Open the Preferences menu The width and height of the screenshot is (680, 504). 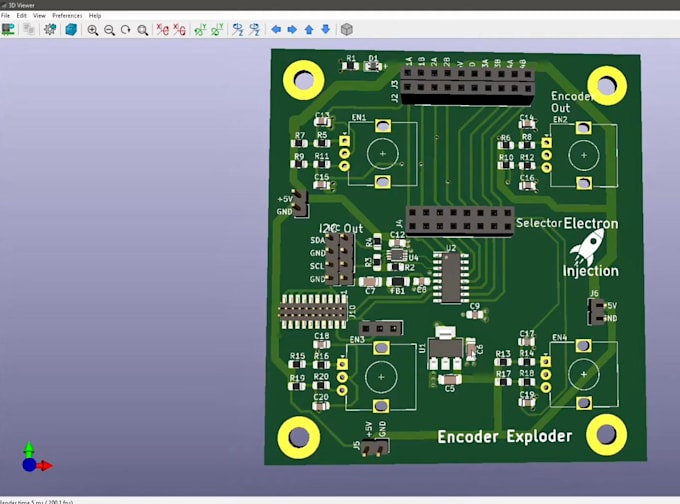pyautogui.click(x=67, y=15)
